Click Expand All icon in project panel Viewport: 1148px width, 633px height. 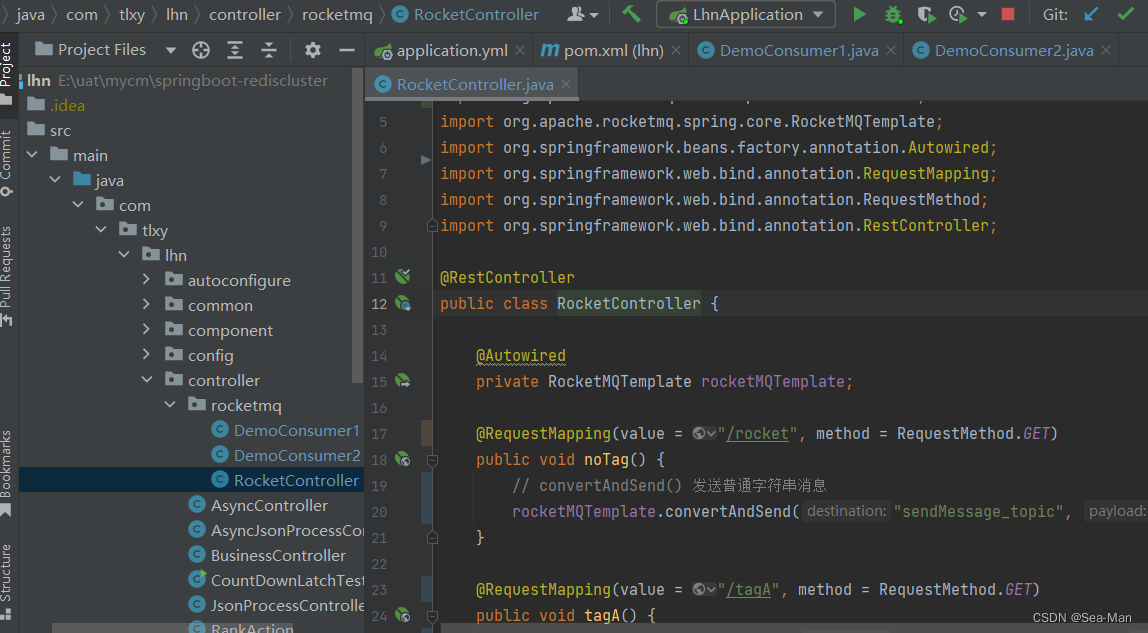[235, 50]
